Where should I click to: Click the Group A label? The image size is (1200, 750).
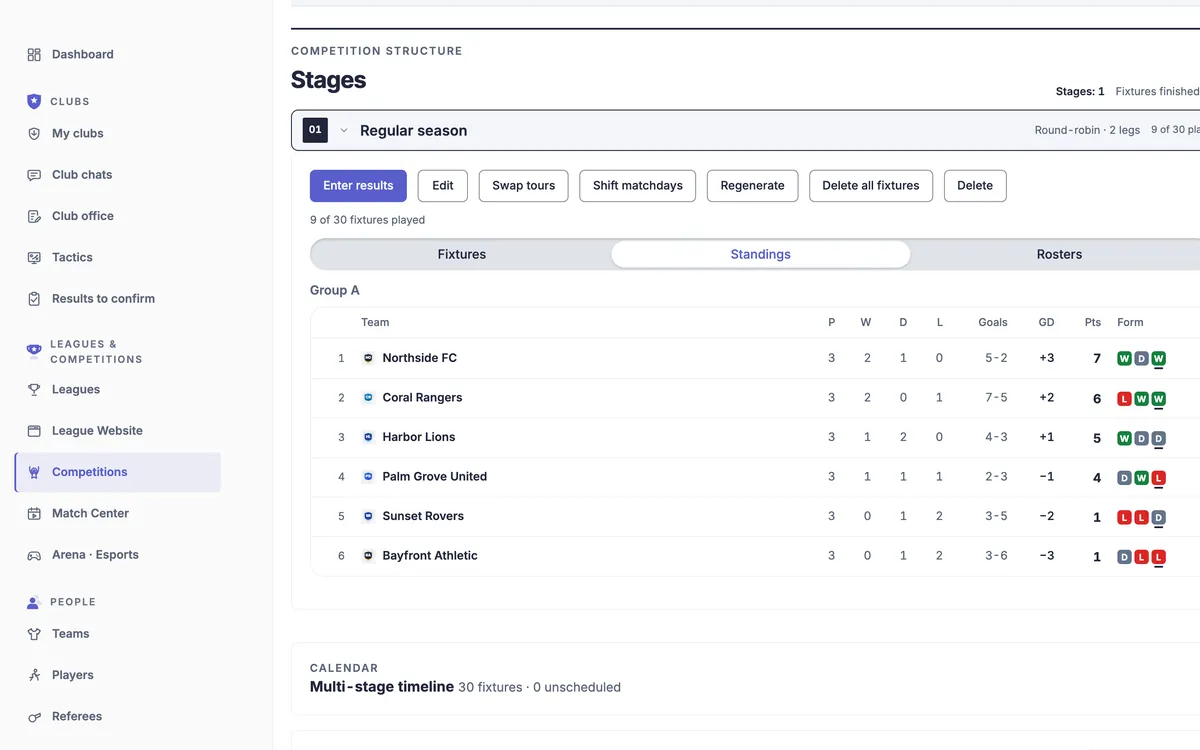pyautogui.click(x=335, y=290)
